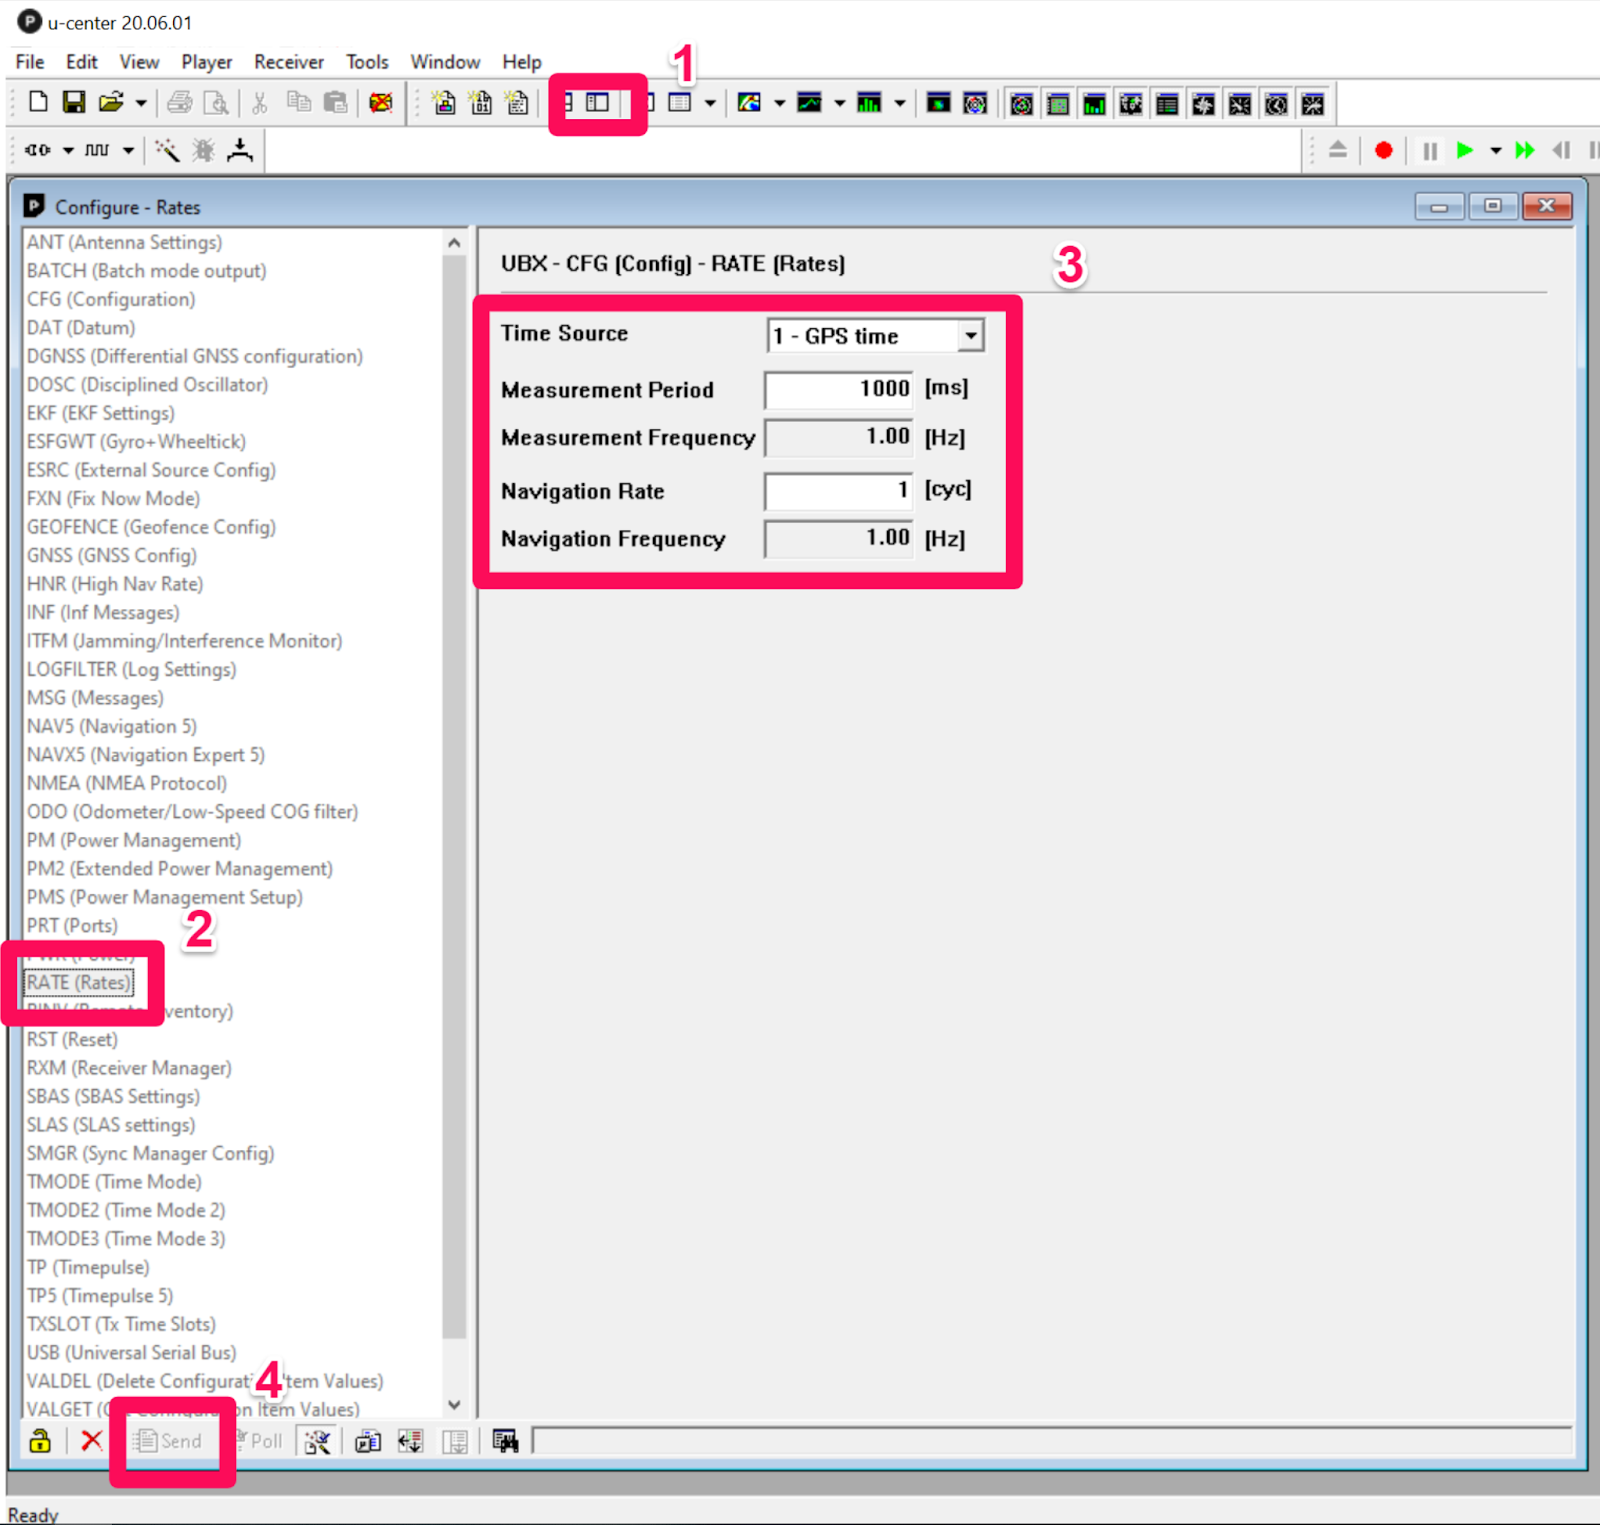Click the green fast-forward icon
The image size is (1600, 1525).
point(1524,151)
